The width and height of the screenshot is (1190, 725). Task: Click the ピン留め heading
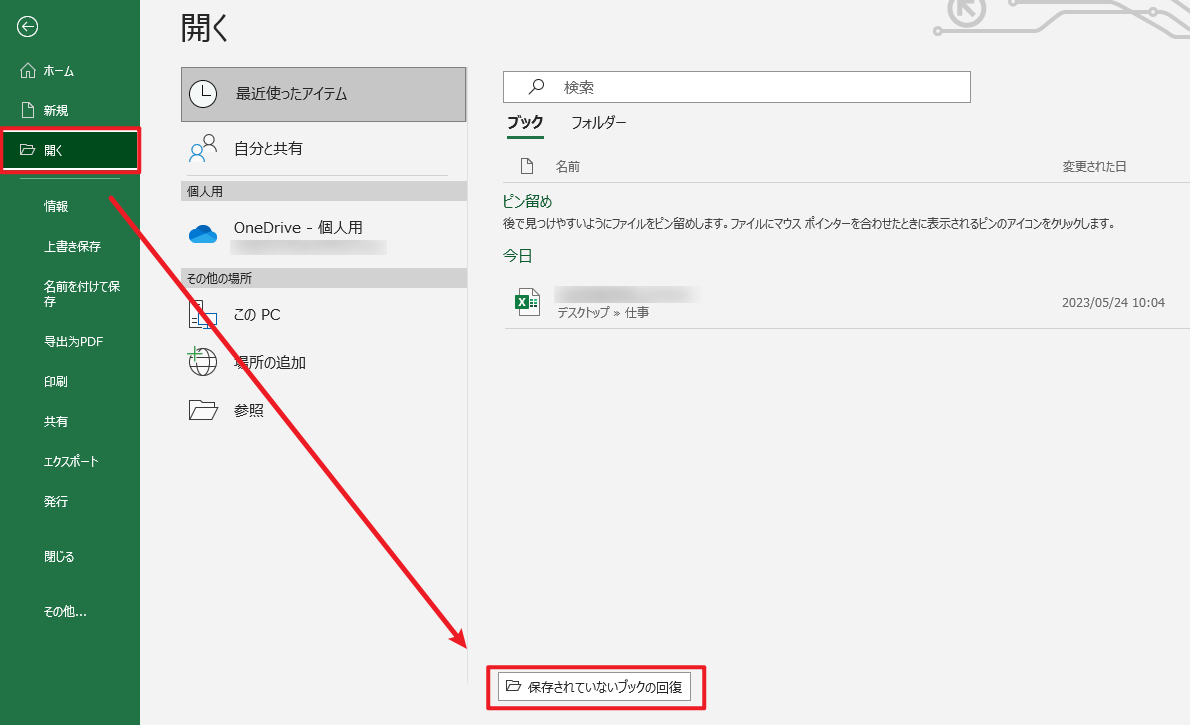click(x=527, y=201)
